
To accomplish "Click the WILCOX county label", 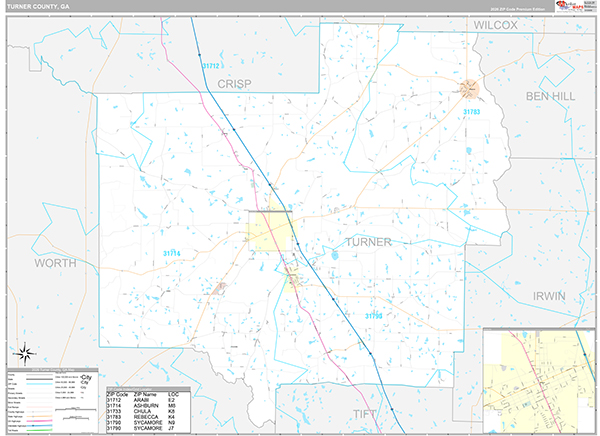I will point(496,25).
